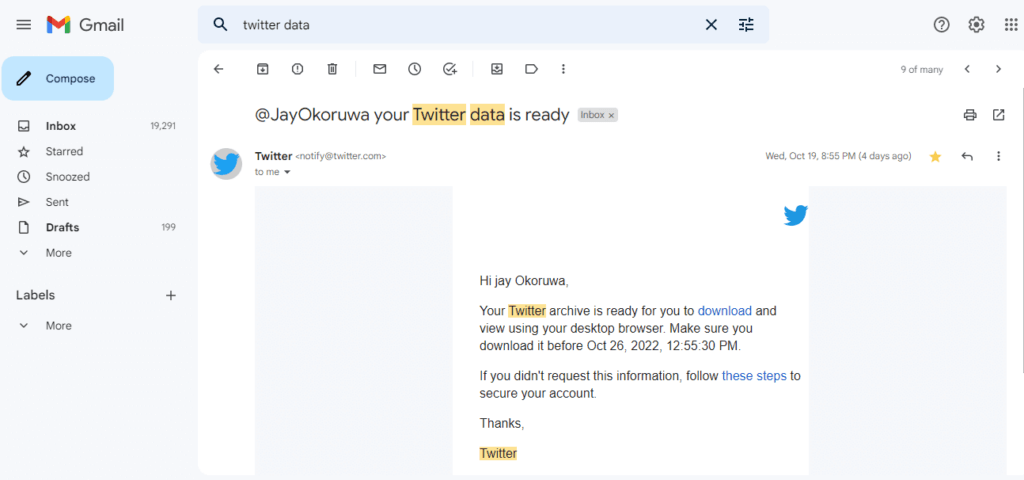Open the Move to folder icon

pos(497,69)
